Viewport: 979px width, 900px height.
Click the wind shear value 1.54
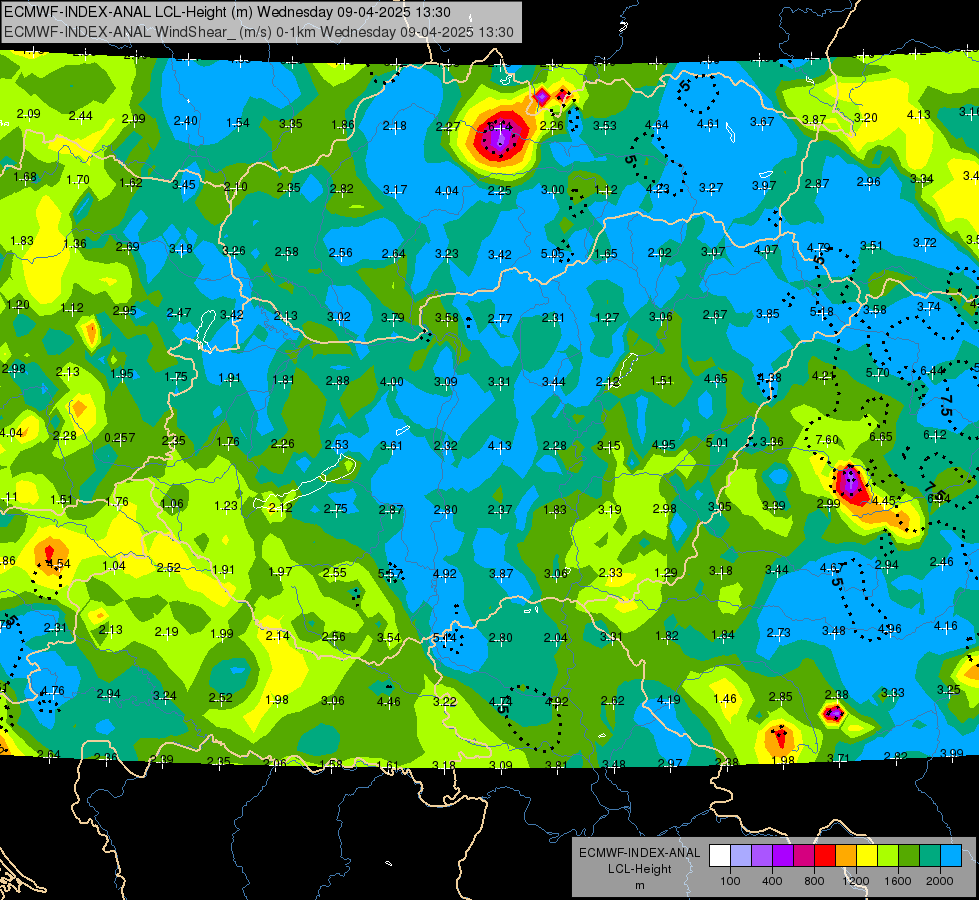[238, 123]
